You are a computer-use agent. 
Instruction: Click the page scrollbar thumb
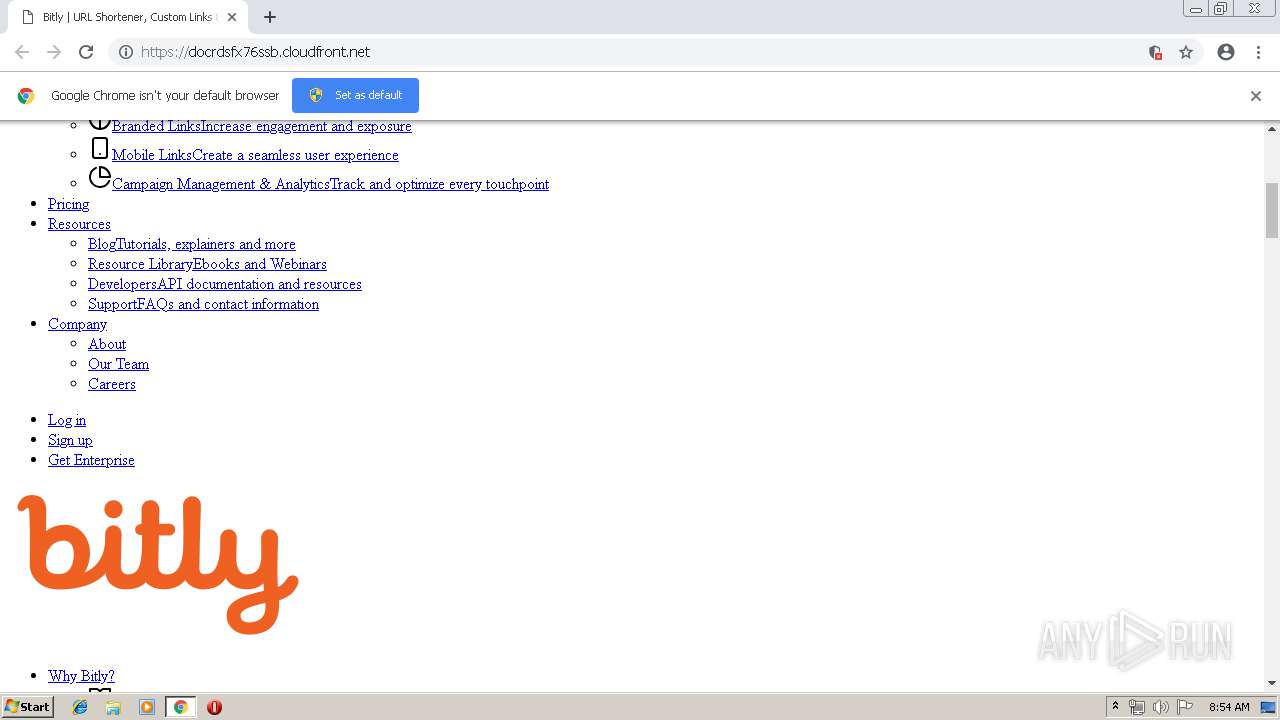[1272, 210]
